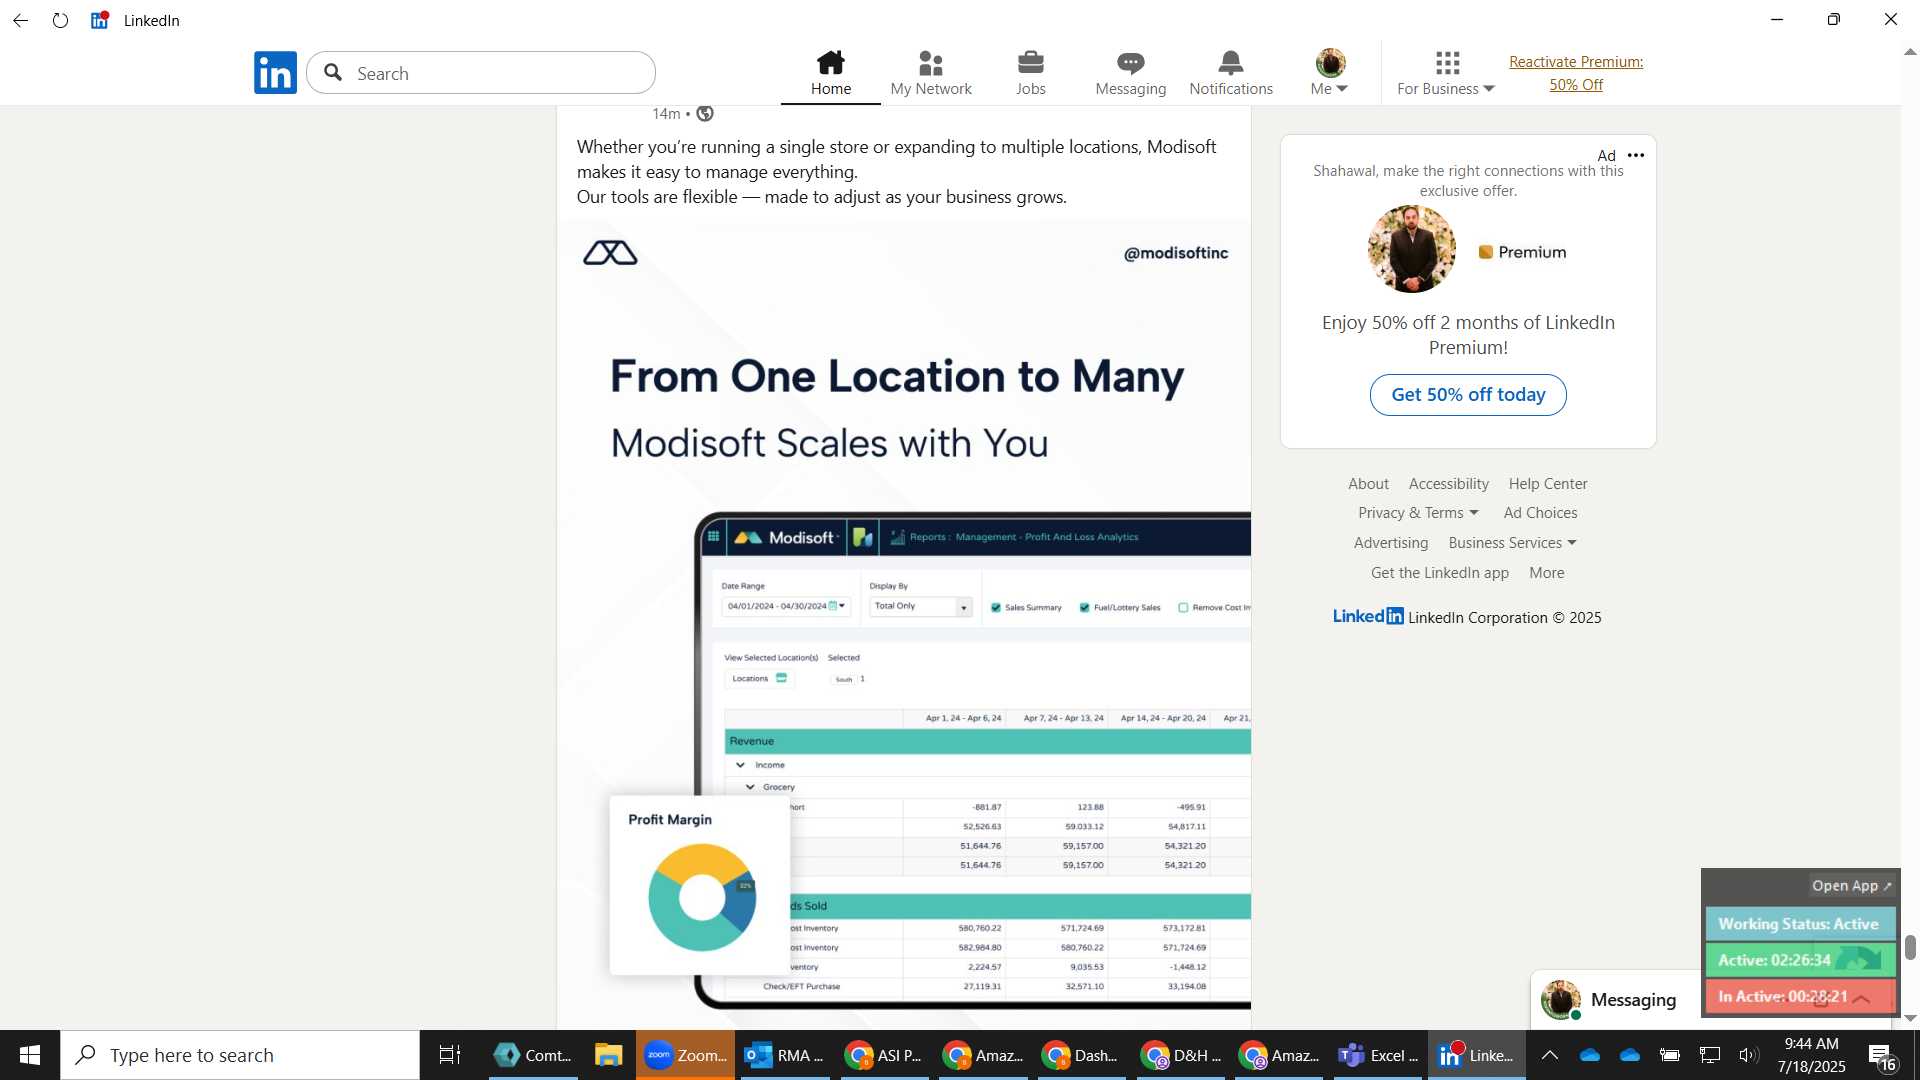Click the Modisoft post image
Screen dimensions: 1920x1080
coord(904,625)
